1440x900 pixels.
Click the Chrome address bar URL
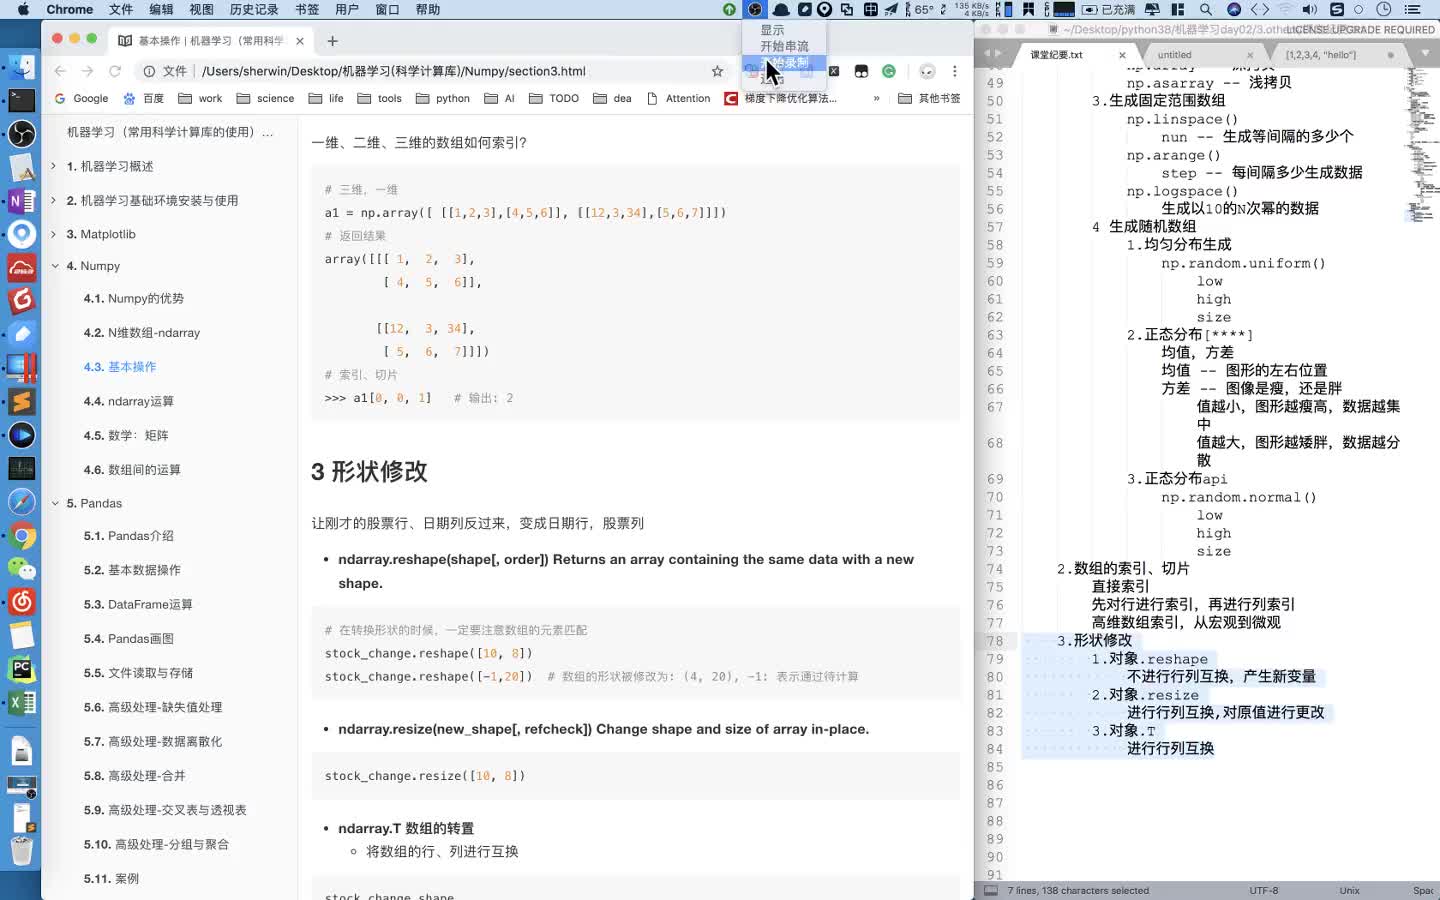[x=394, y=71]
